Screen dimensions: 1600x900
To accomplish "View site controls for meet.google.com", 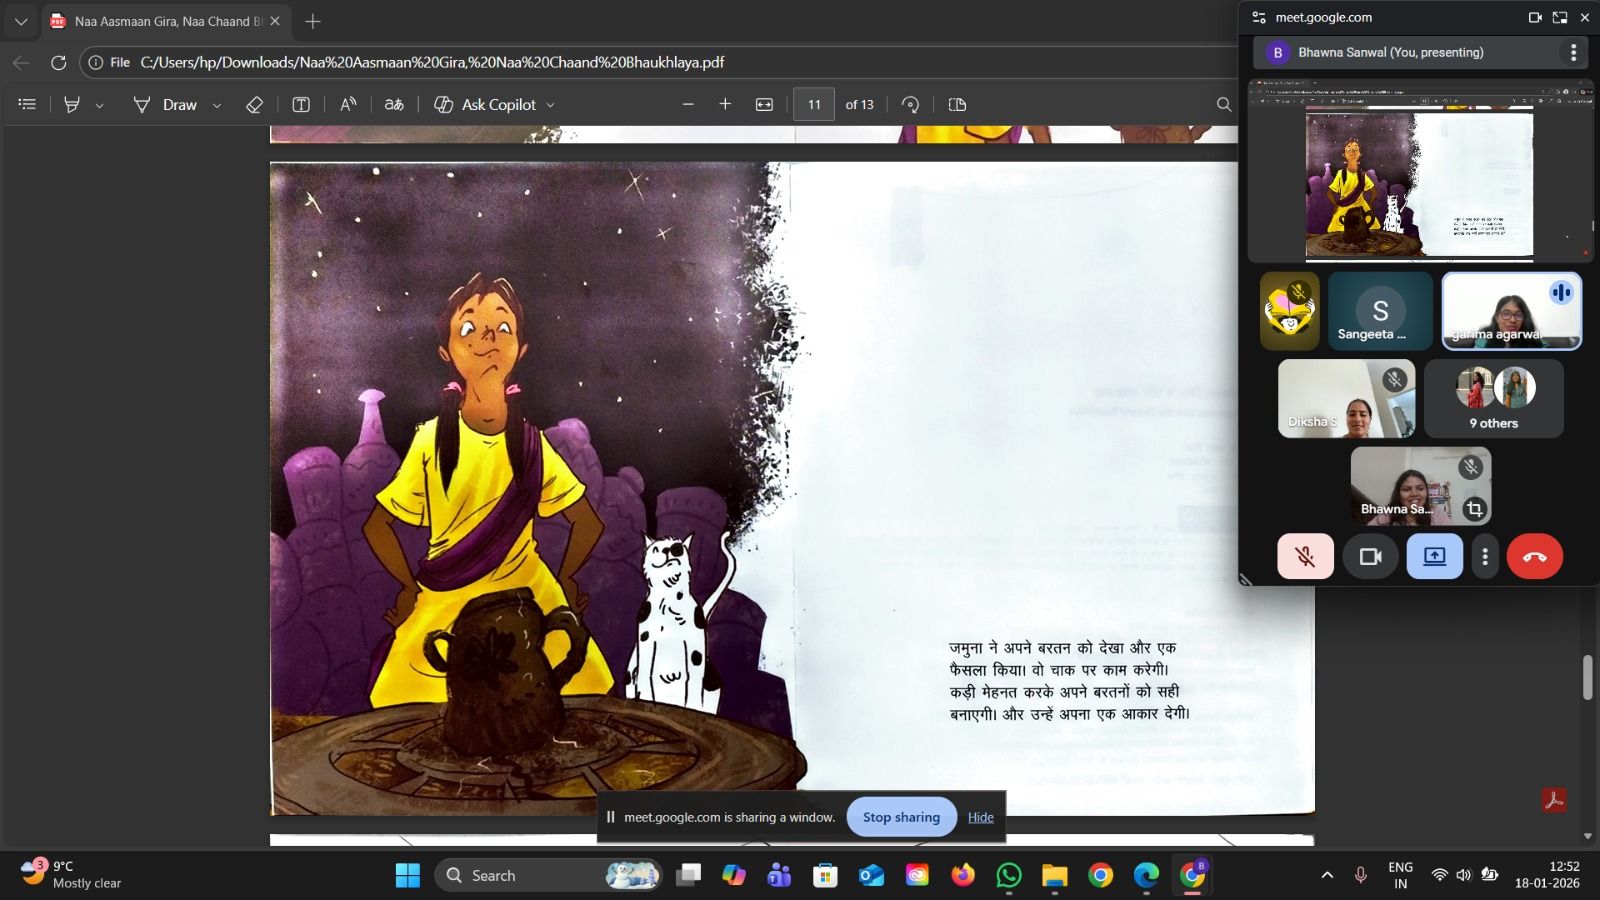I will click(1259, 17).
